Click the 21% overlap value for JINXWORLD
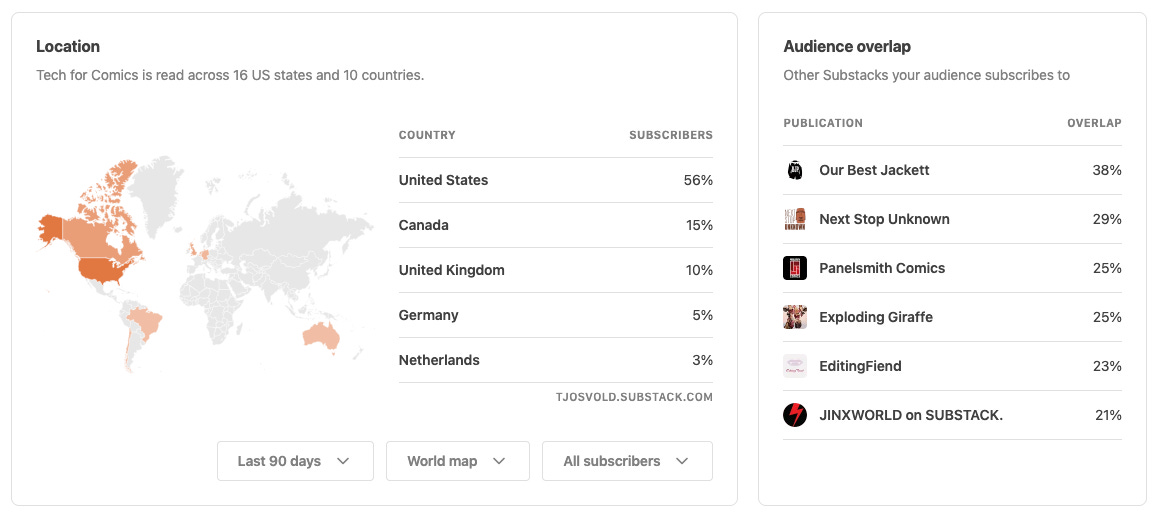1160x517 pixels. (x=1108, y=415)
